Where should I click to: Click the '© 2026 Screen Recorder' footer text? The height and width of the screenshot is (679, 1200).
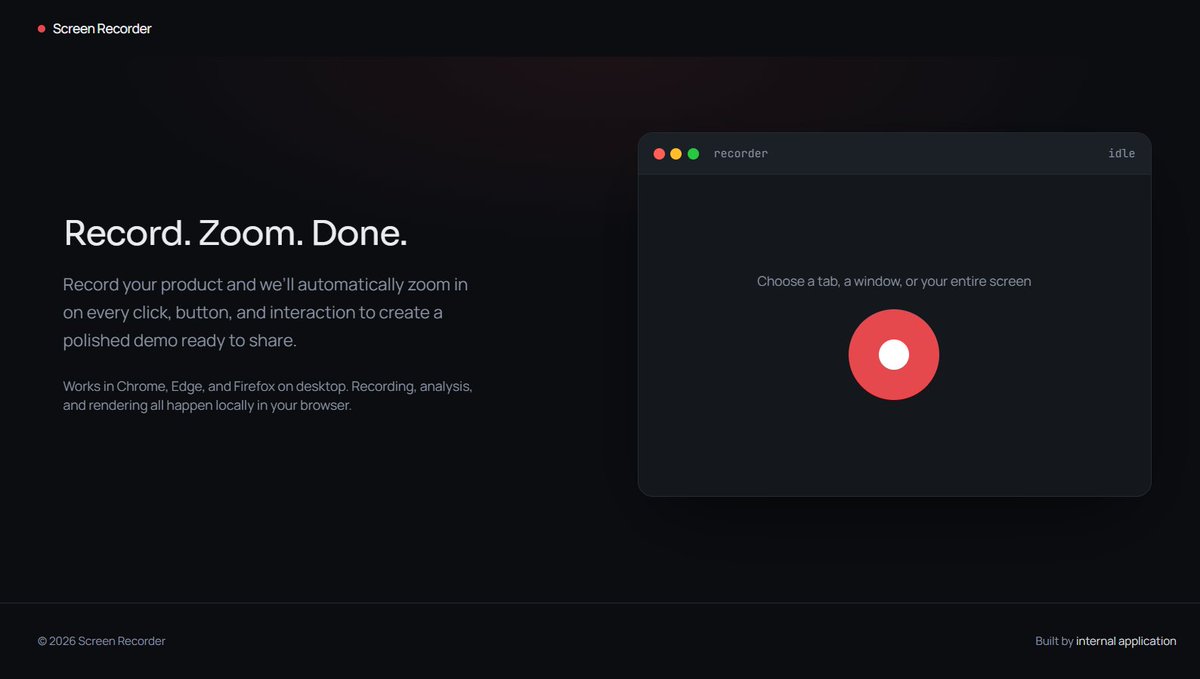(102, 641)
